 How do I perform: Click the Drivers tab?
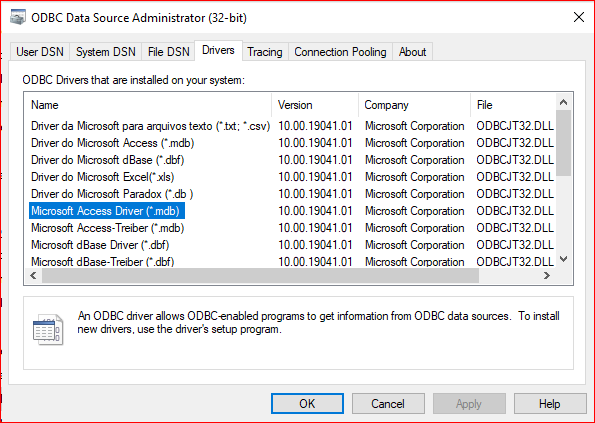point(218,50)
